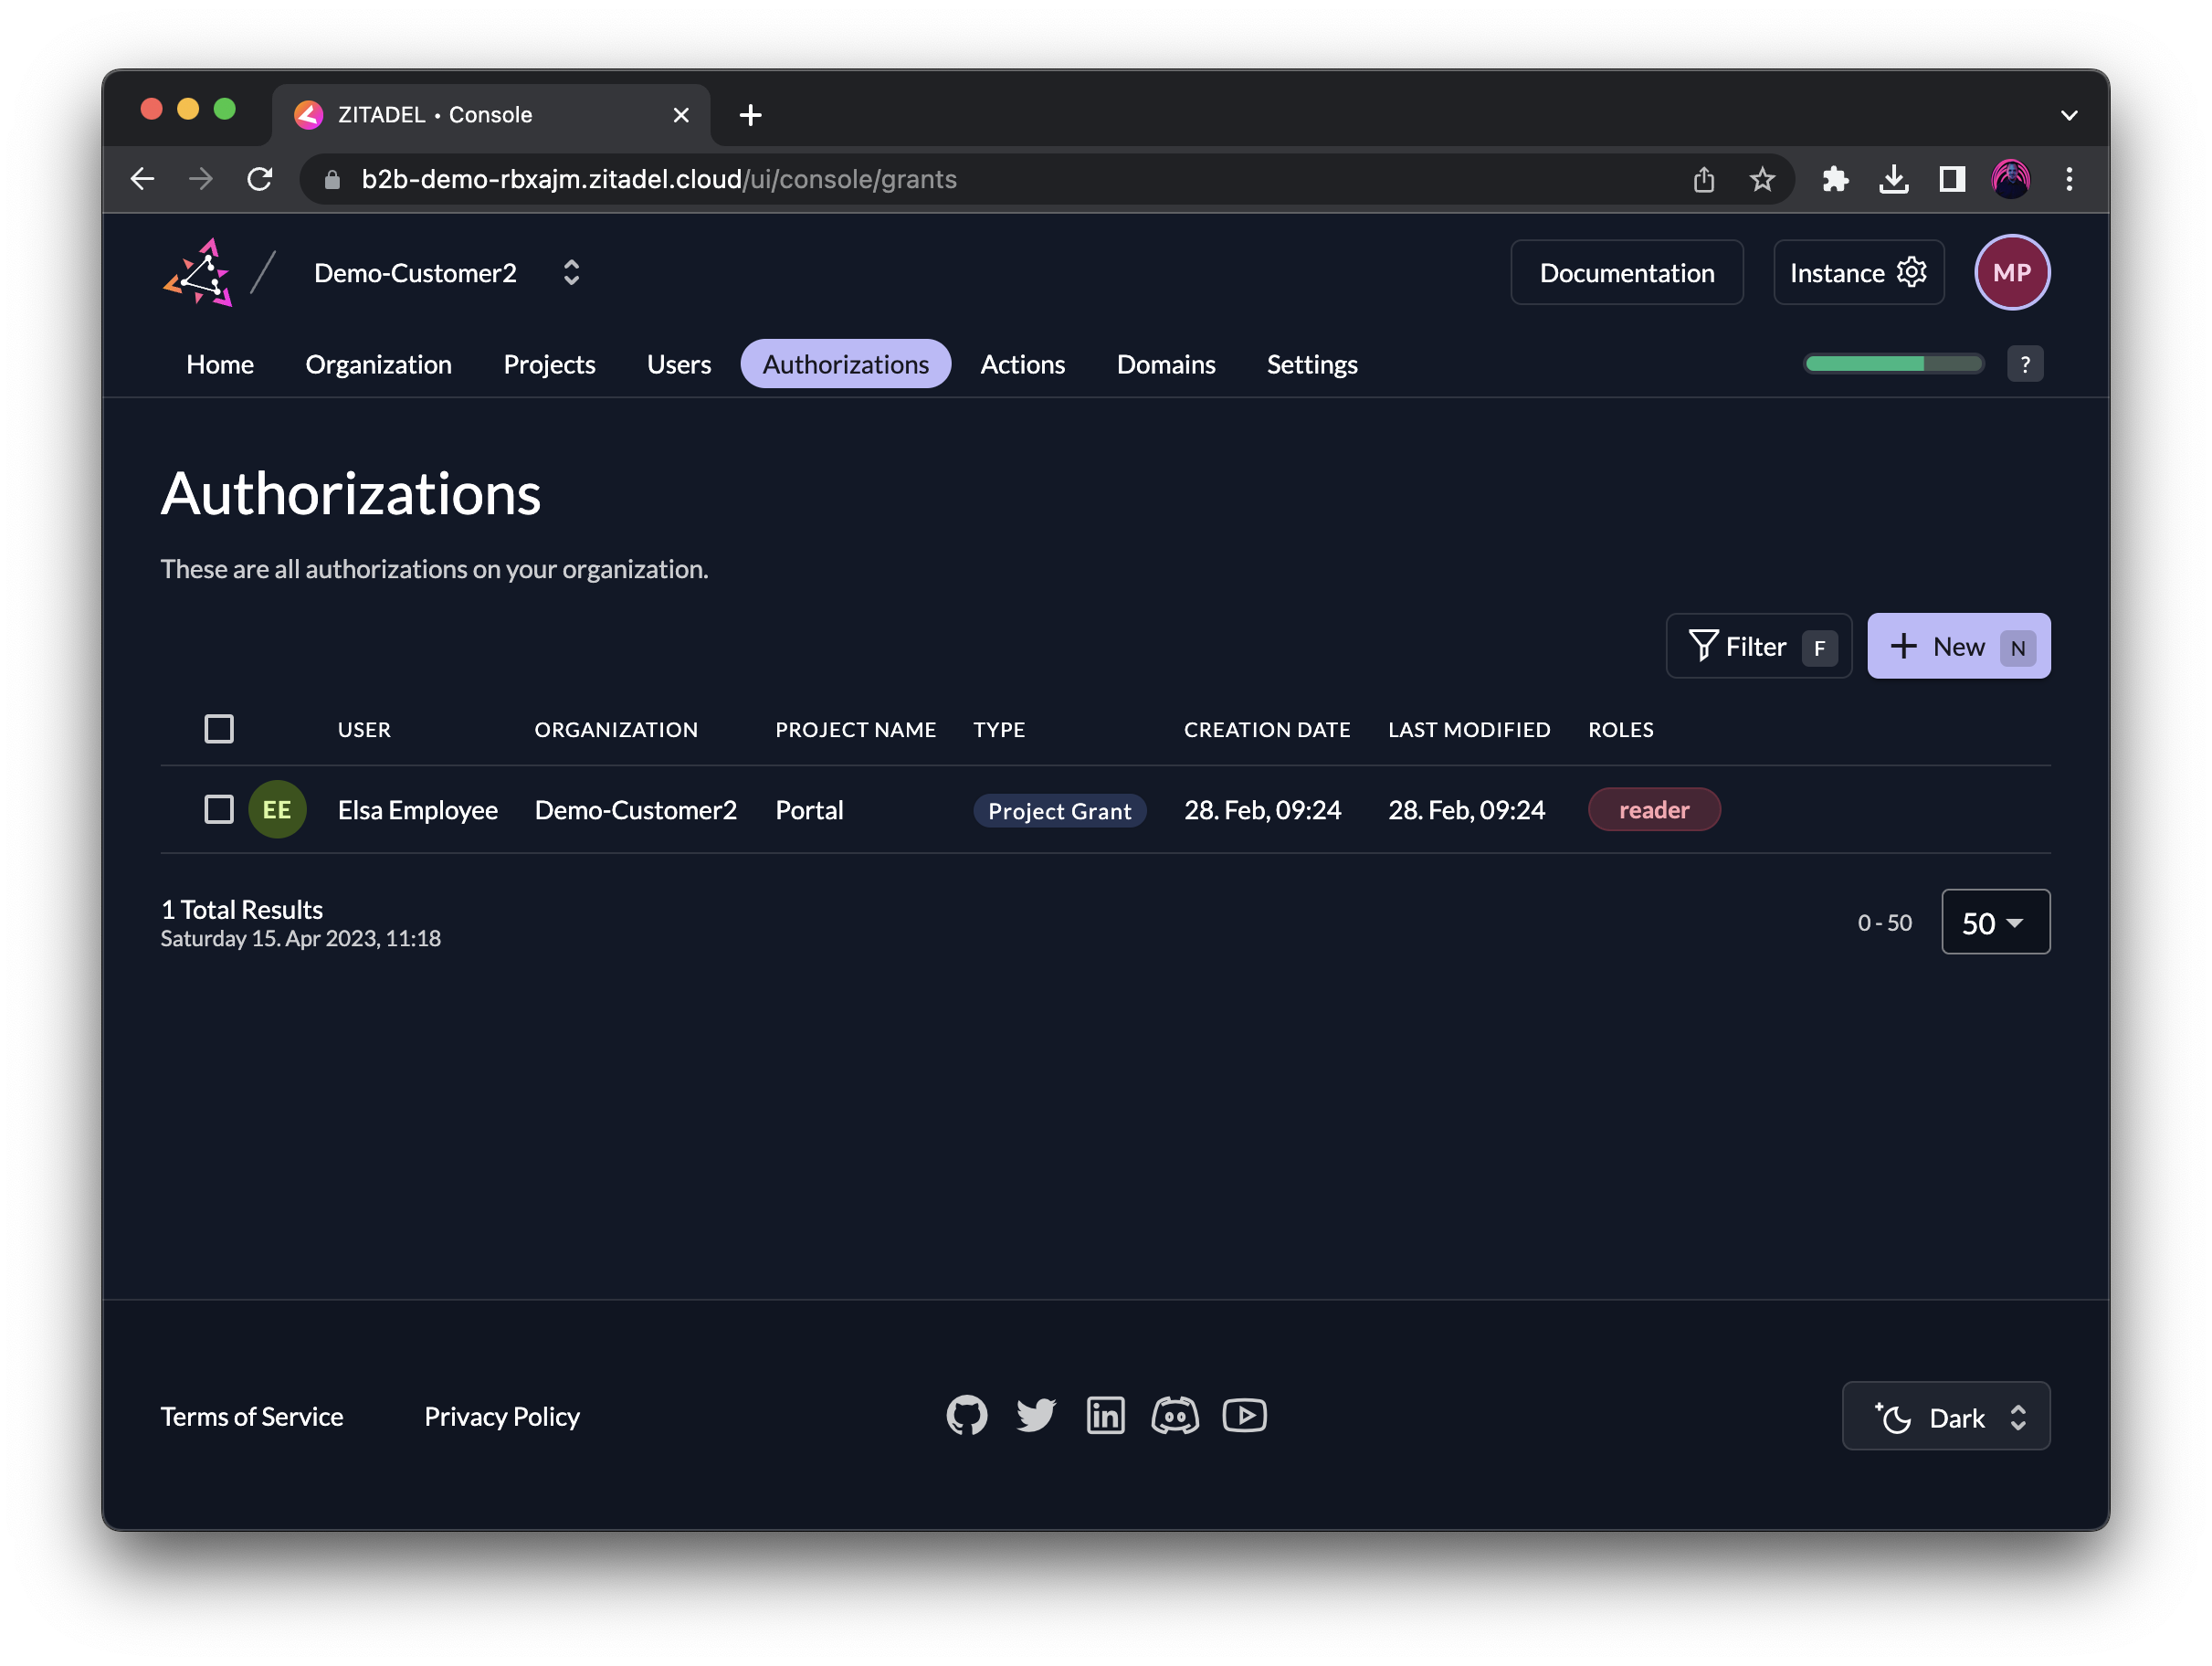Click the New authorization button
2212x1666 pixels.
tap(1957, 646)
